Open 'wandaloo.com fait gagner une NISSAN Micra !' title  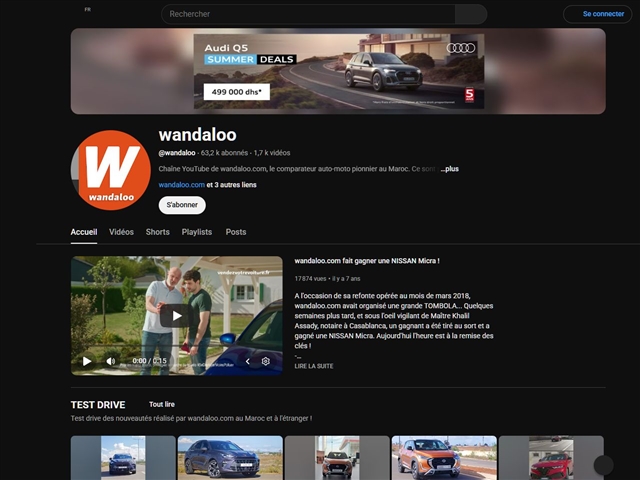367,261
